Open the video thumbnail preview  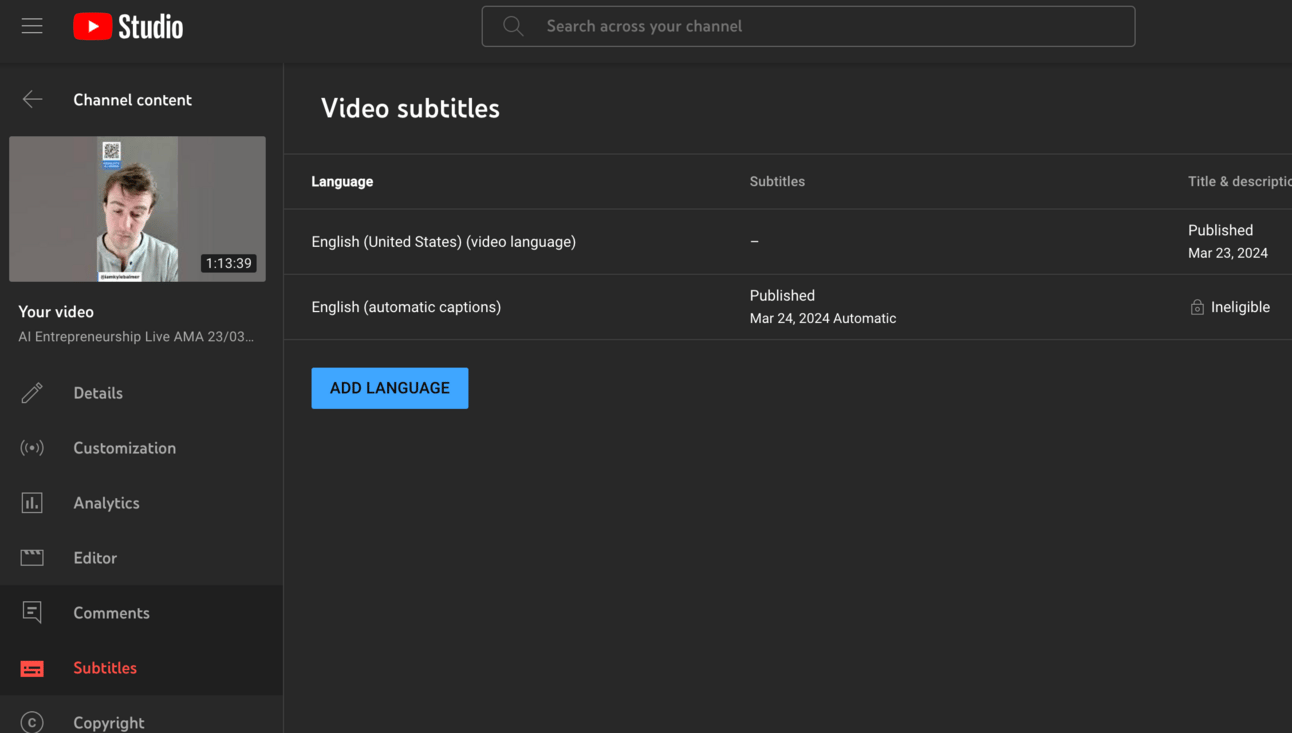pyautogui.click(x=137, y=209)
